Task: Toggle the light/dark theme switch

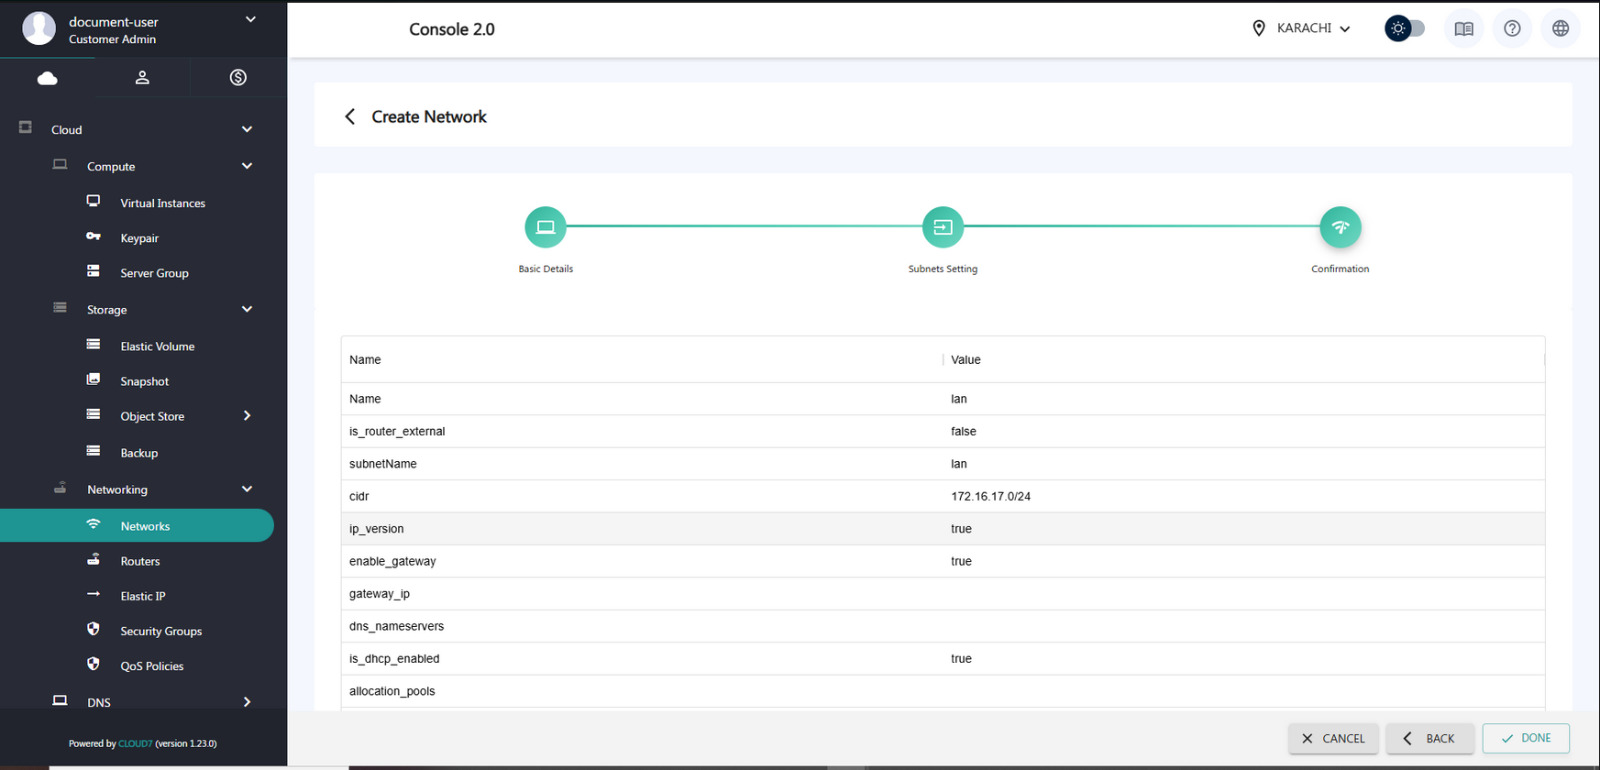Action: 1404,29
